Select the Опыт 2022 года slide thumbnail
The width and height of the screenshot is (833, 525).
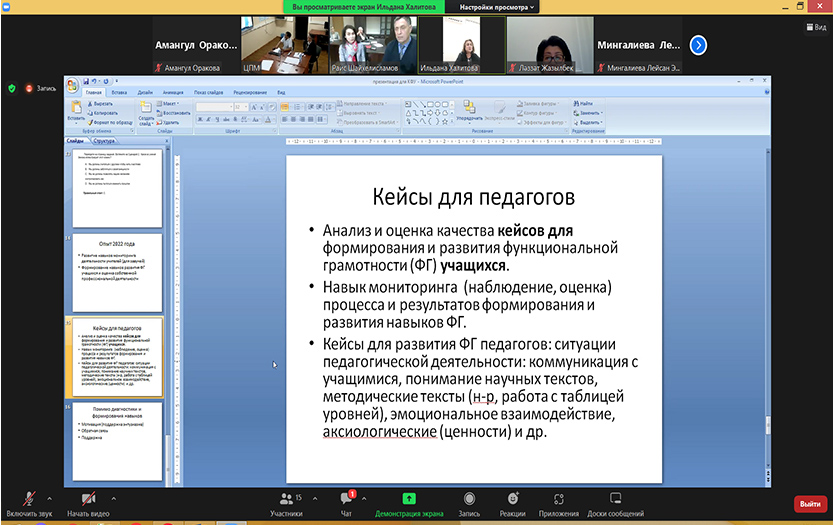[115, 272]
